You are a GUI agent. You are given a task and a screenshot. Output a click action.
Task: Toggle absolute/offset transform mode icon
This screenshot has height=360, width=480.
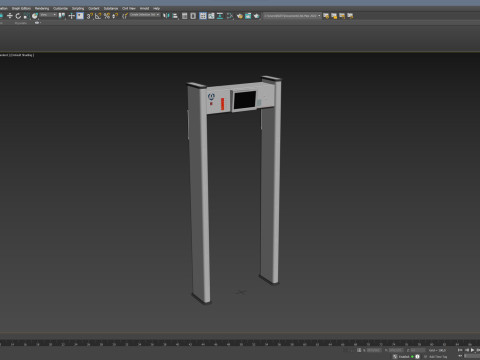coord(359,350)
